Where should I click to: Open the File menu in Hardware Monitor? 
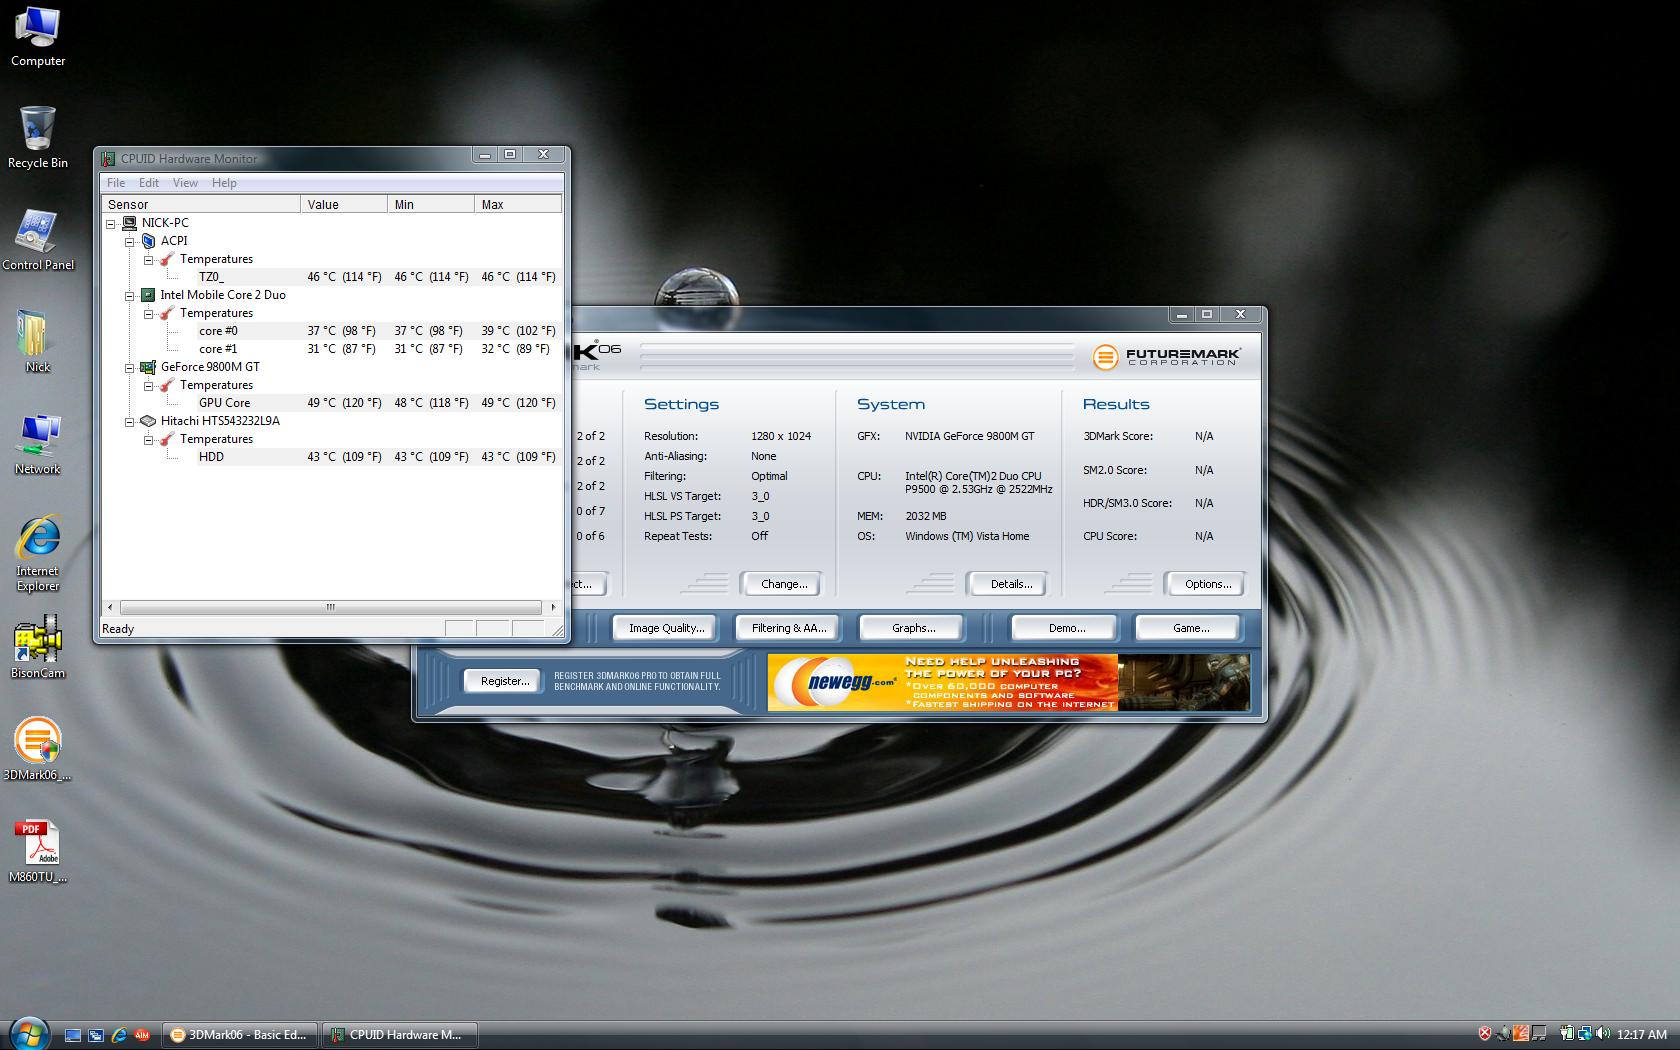pyautogui.click(x=116, y=183)
